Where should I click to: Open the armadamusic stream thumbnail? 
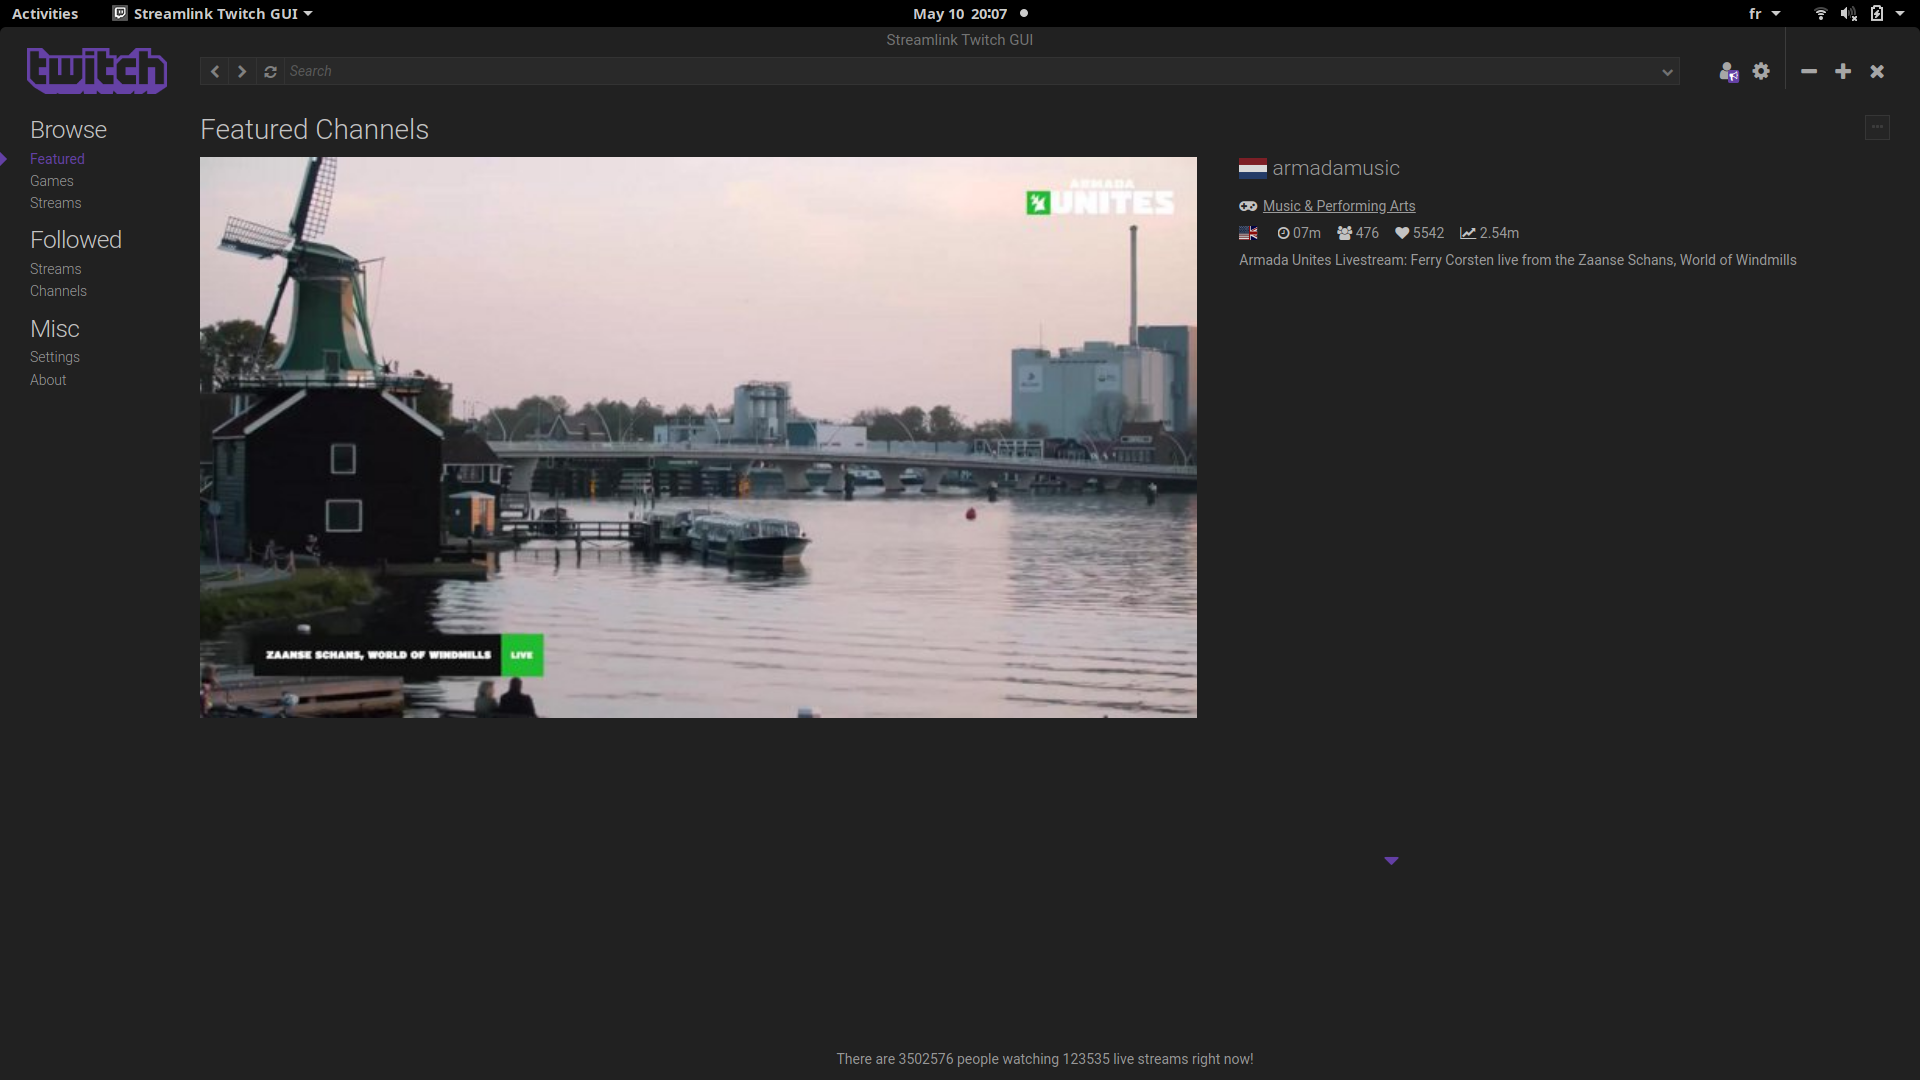(x=698, y=436)
